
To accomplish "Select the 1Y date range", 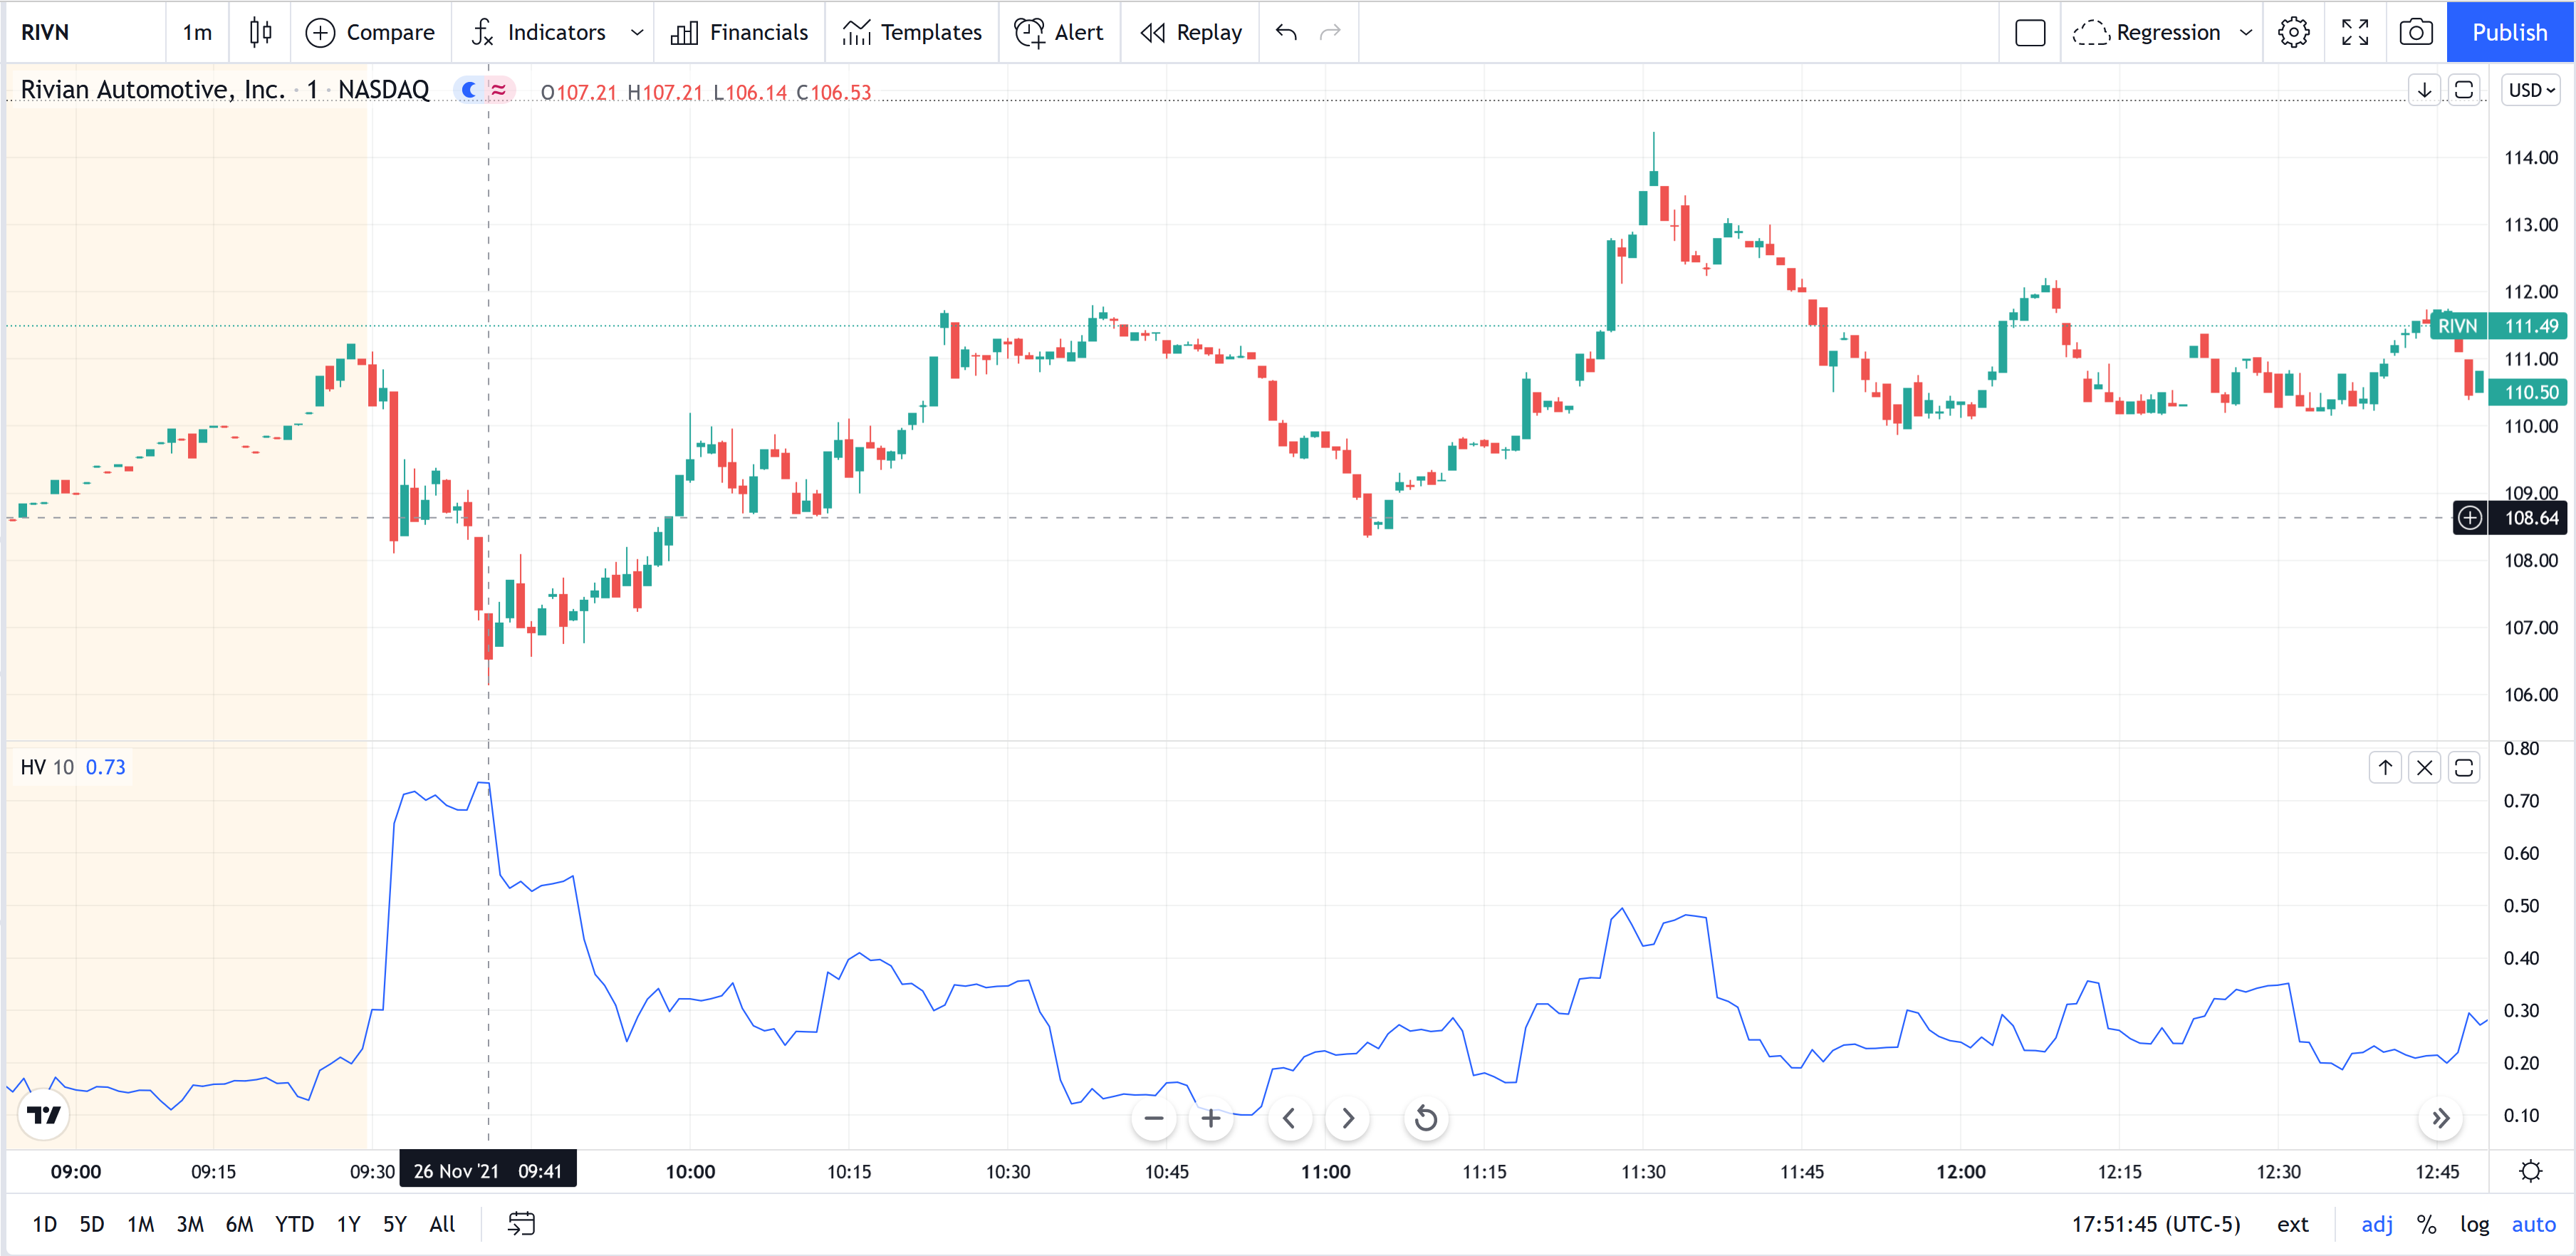I will tap(348, 1224).
